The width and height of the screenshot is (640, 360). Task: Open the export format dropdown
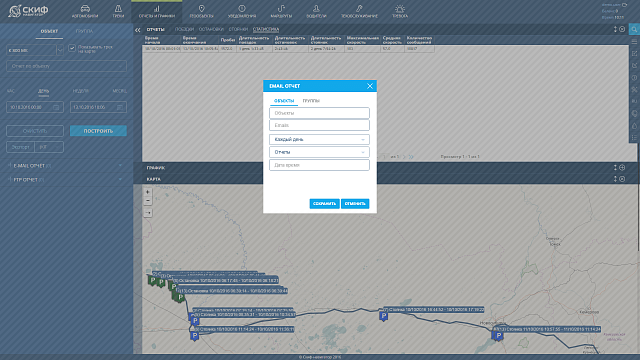(x=49, y=147)
